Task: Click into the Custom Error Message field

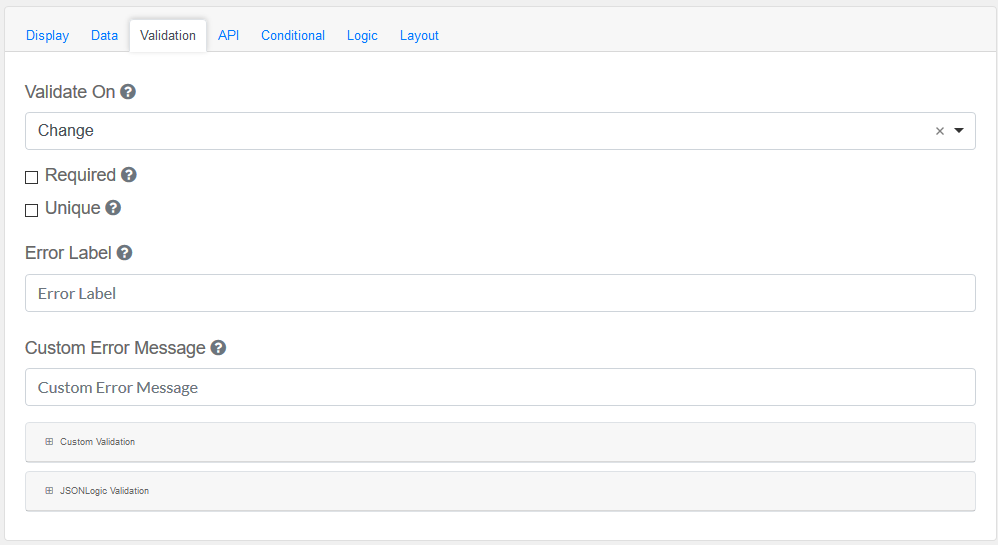Action: click(500, 387)
